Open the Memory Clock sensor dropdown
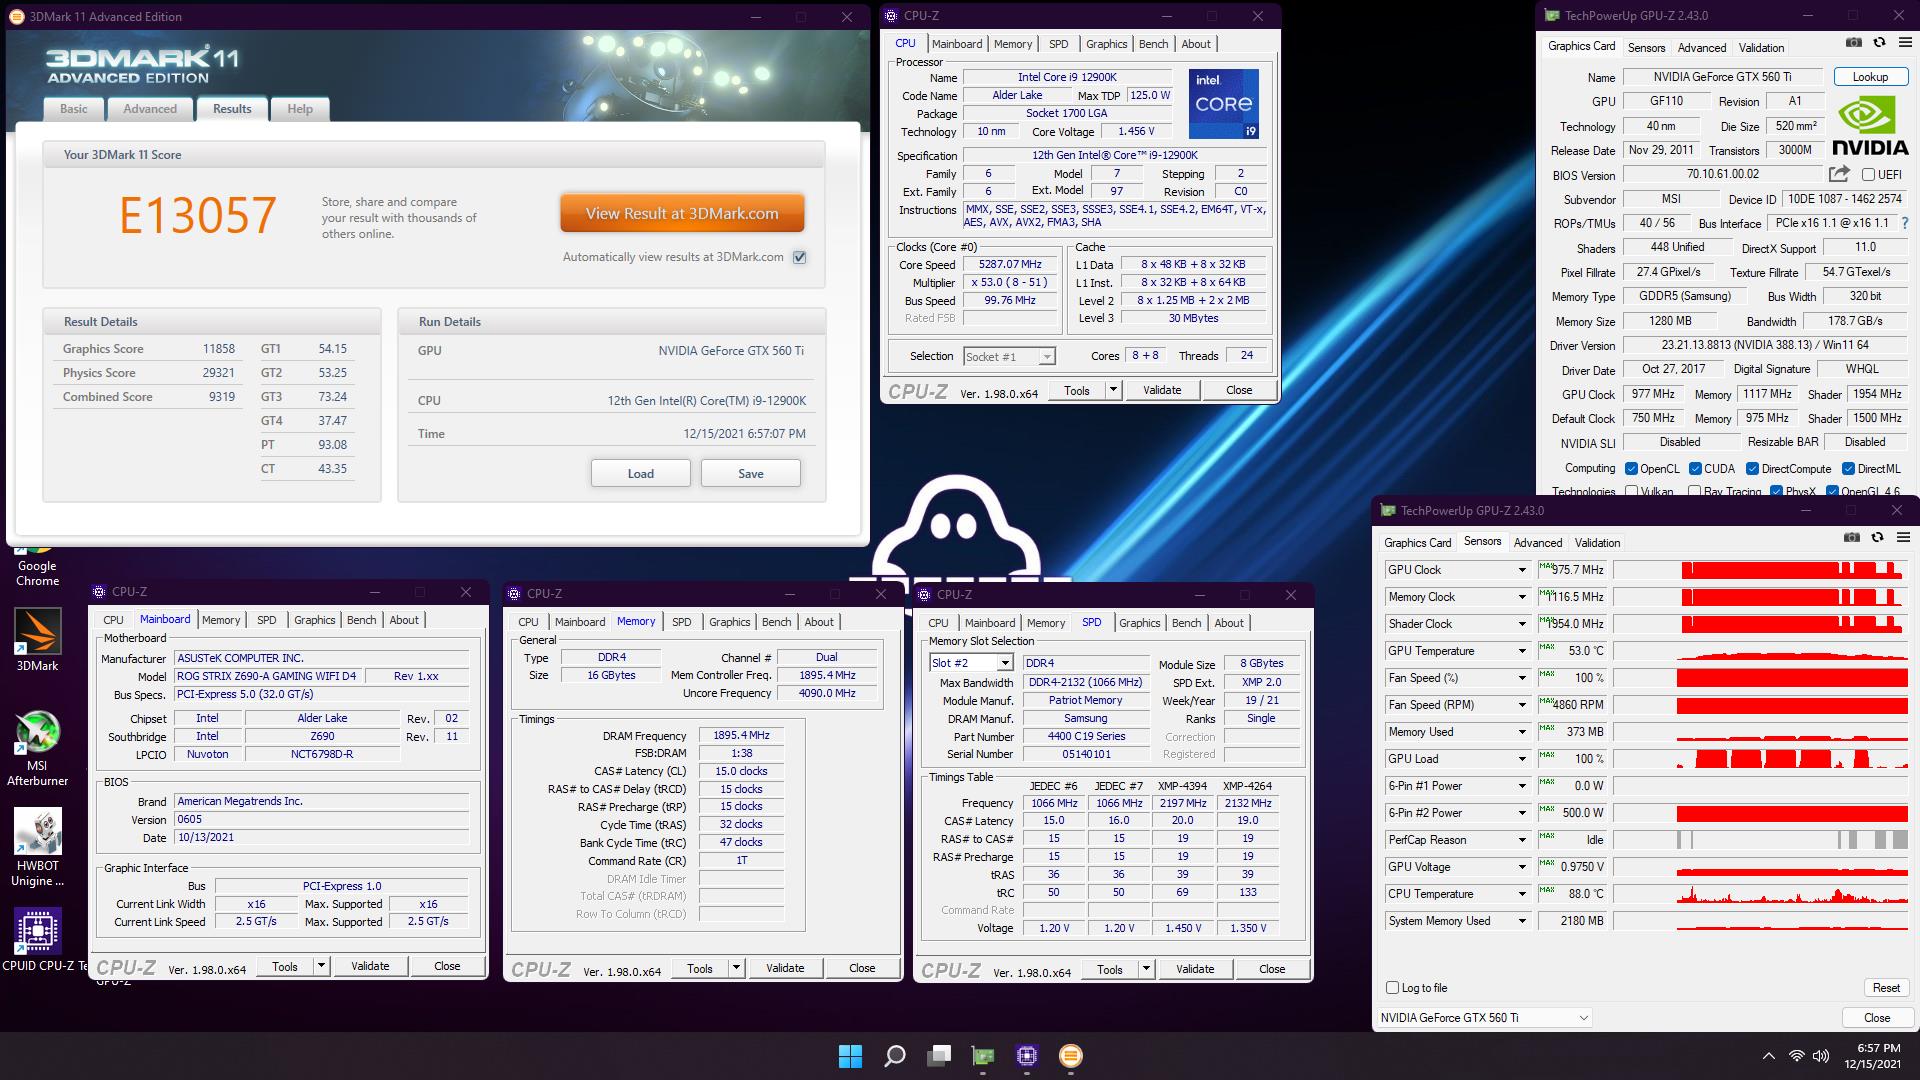1920x1080 pixels. (1522, 597)
